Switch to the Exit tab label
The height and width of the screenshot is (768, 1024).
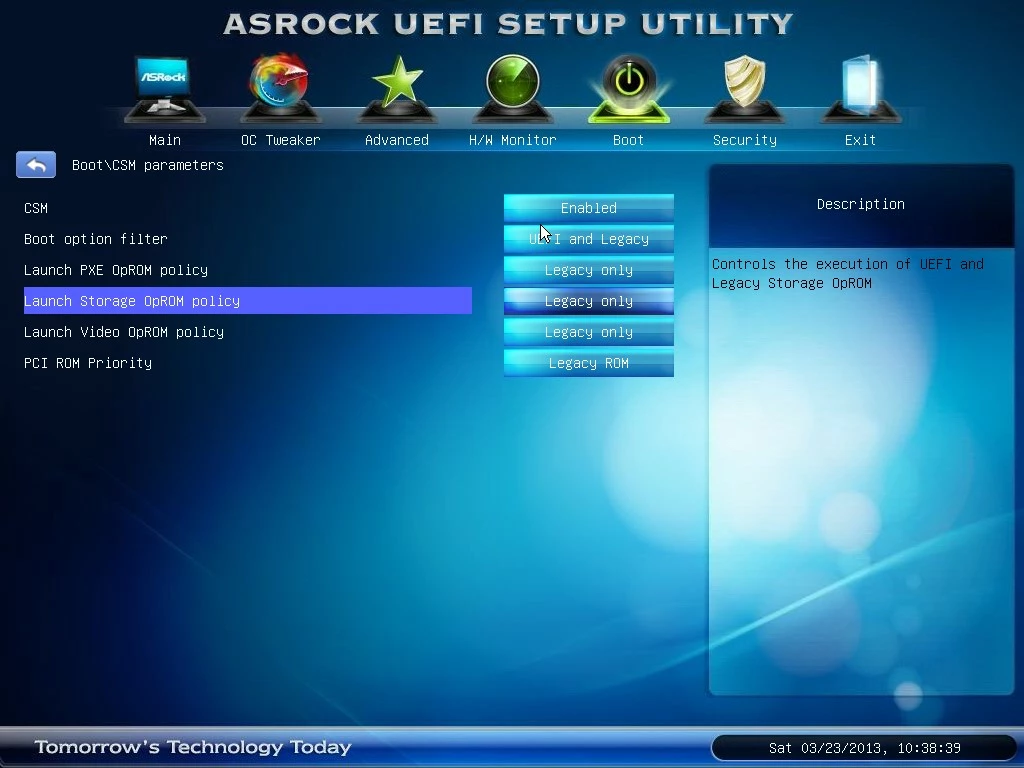[860, 140]
